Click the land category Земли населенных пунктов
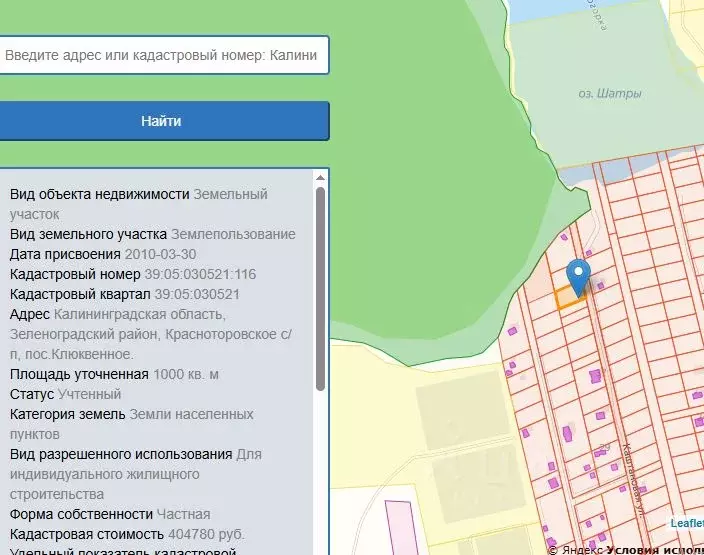Image resolution: width=704 pixels, height=555 pixels. pos(132,424)
